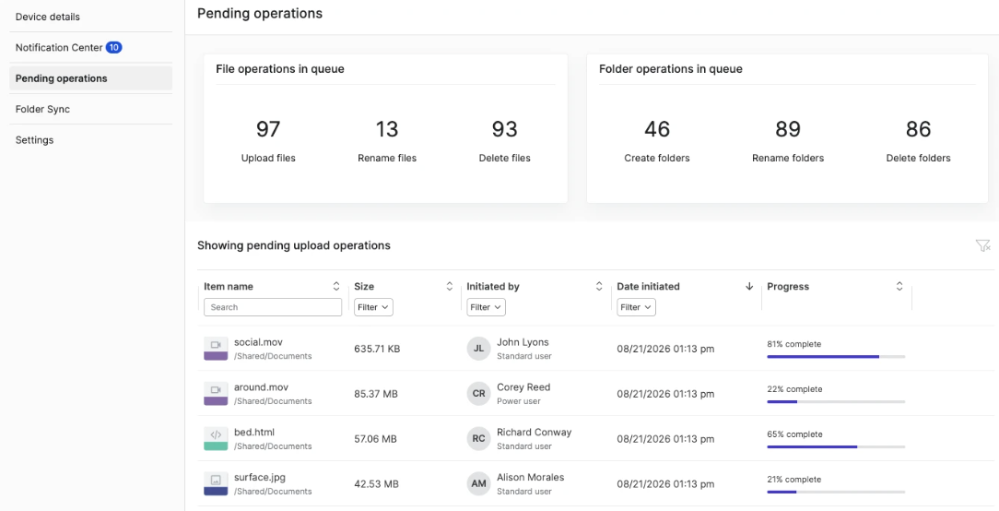
Task: Select the social.mov file name
Action: 258,342
